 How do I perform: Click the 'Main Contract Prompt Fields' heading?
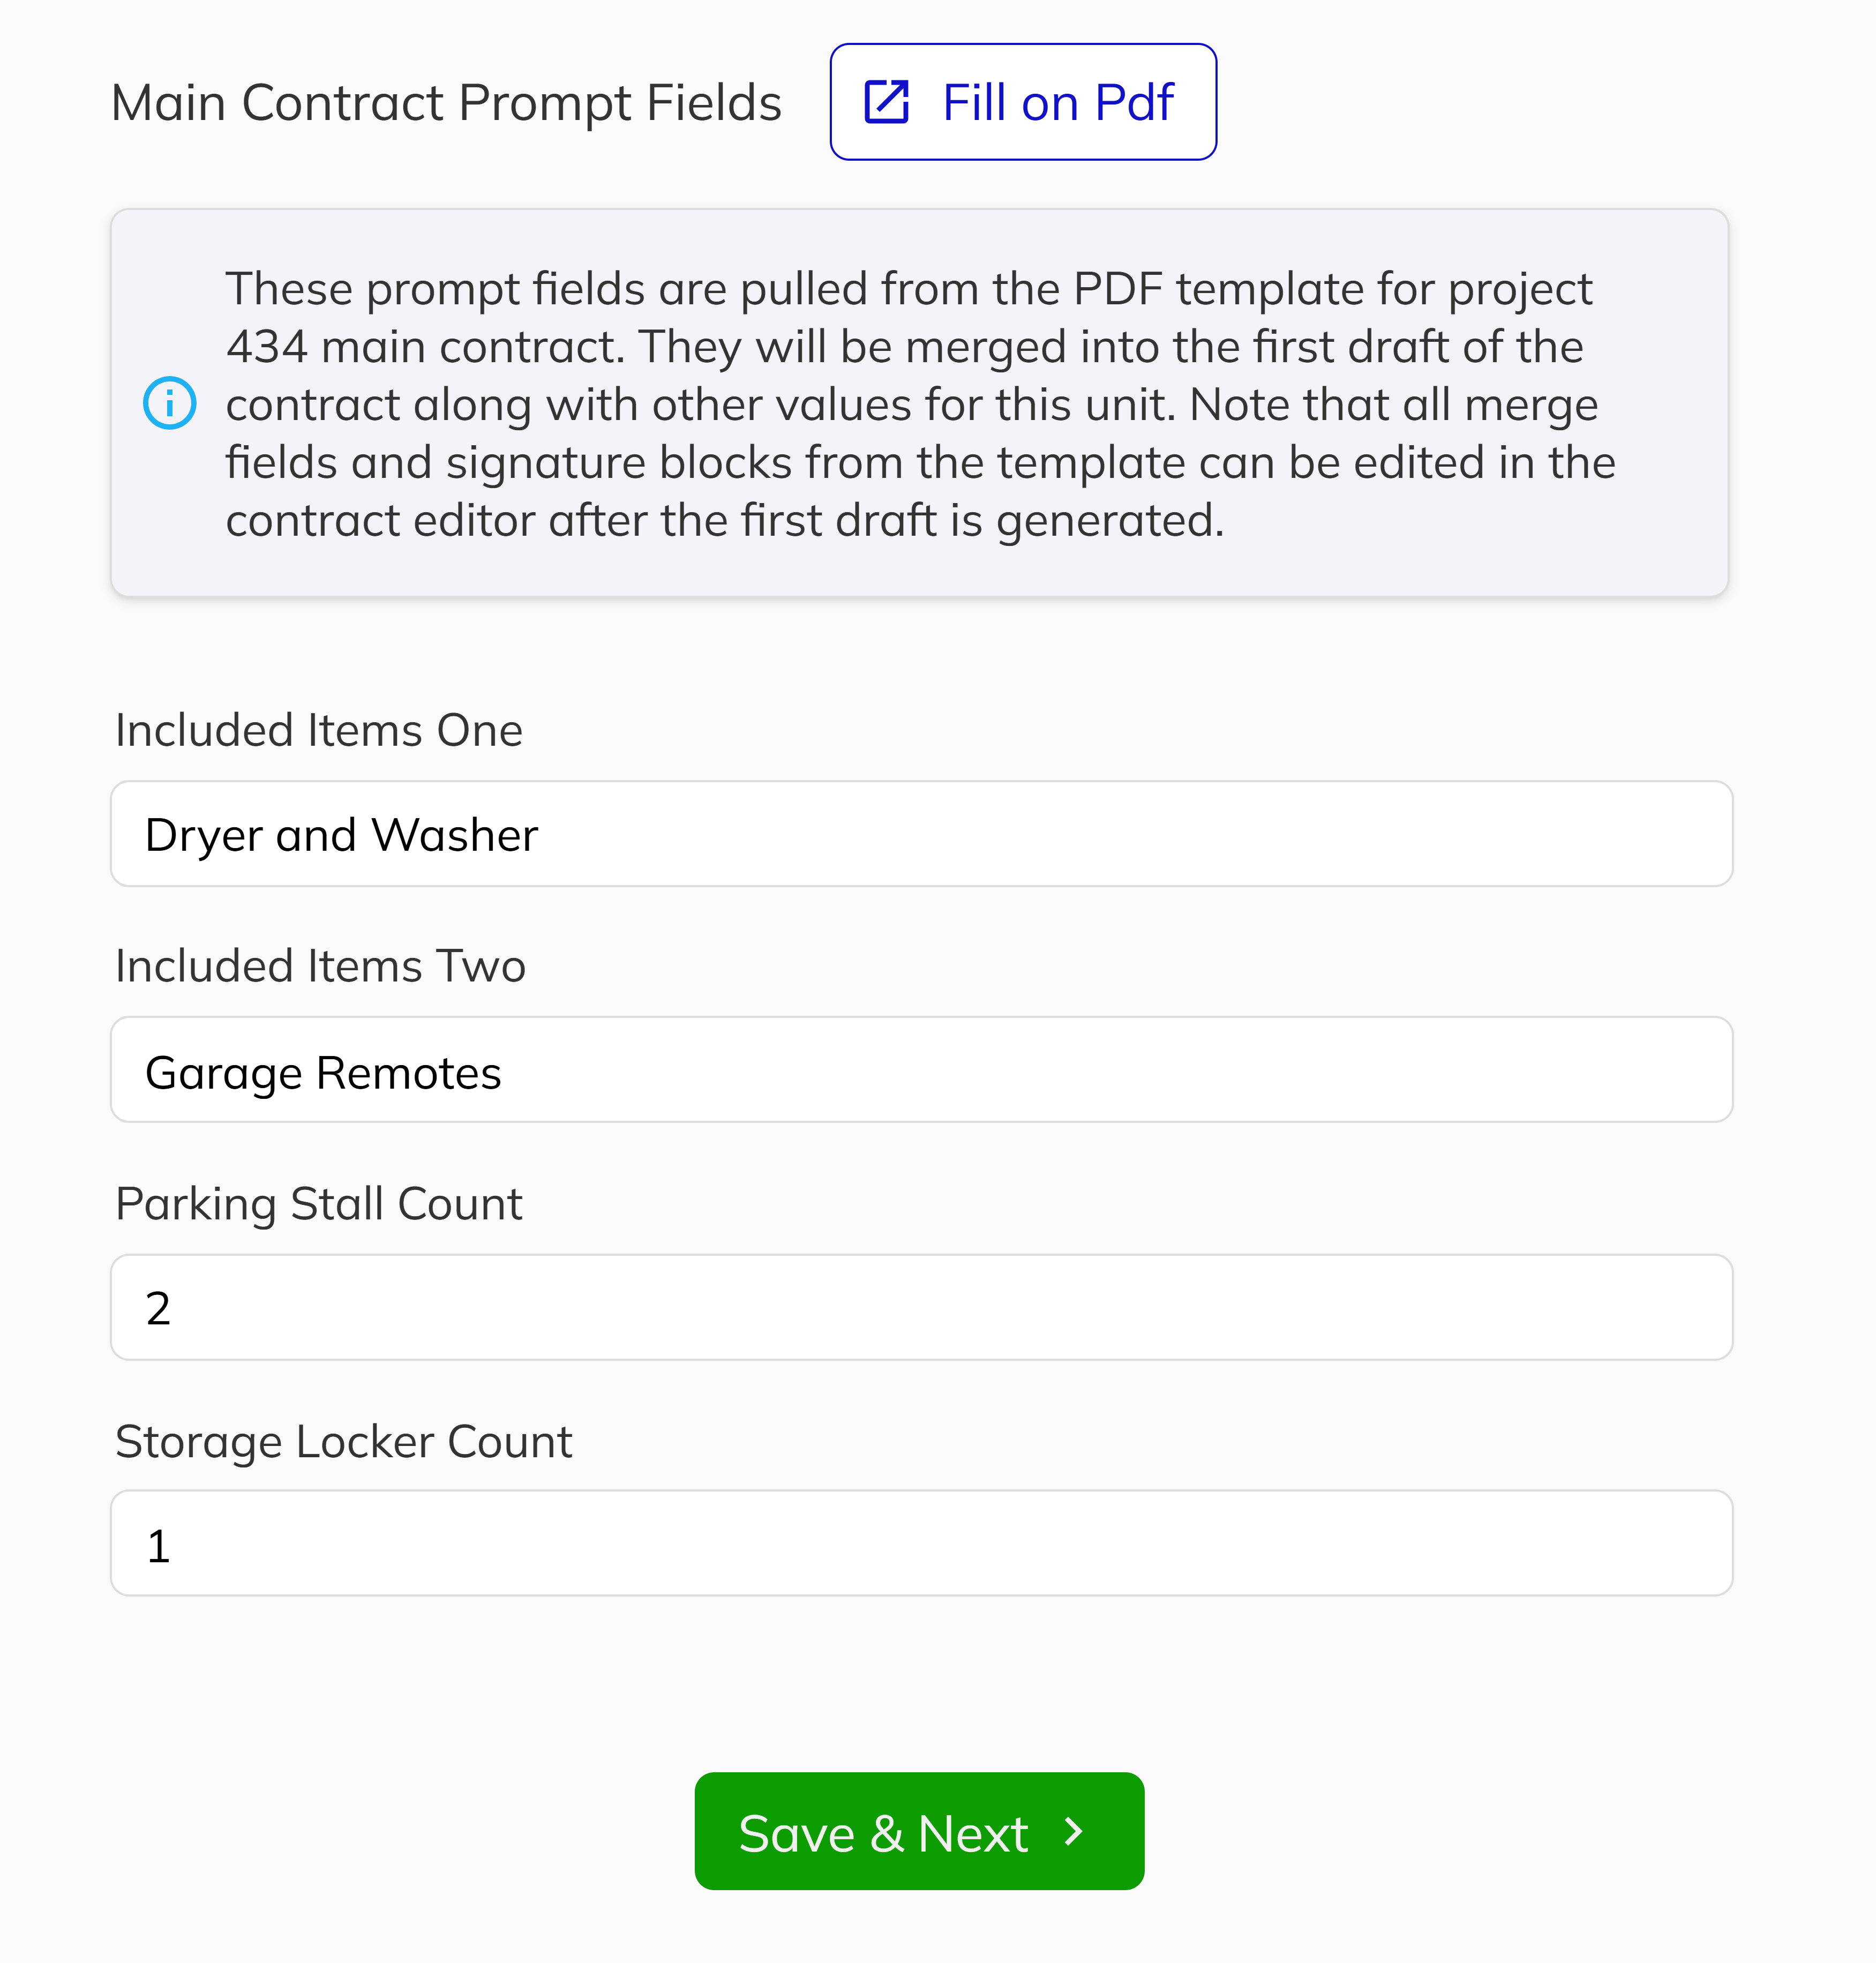pos(446,102)
